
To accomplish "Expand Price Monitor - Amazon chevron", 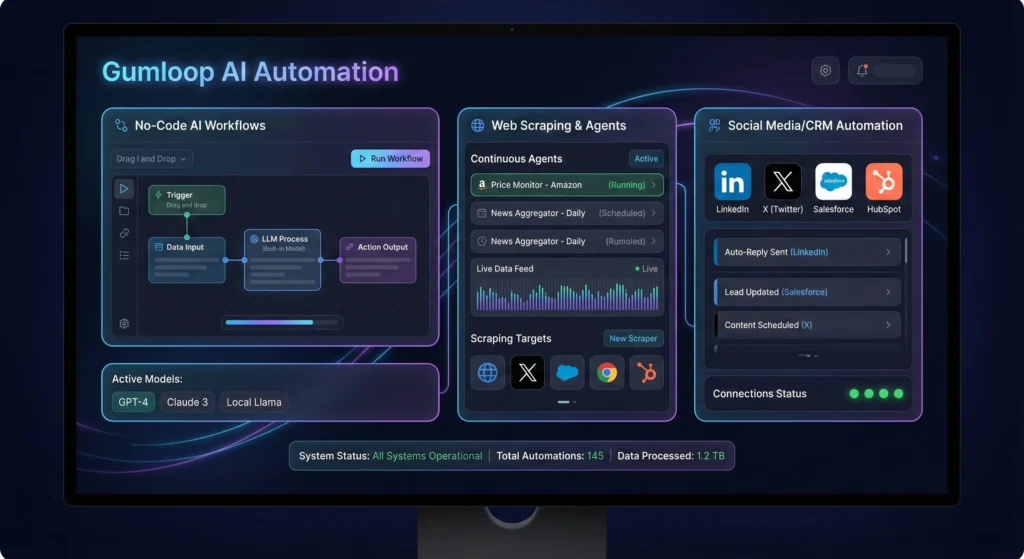I will pyautogui.click(x=653, y=185).
